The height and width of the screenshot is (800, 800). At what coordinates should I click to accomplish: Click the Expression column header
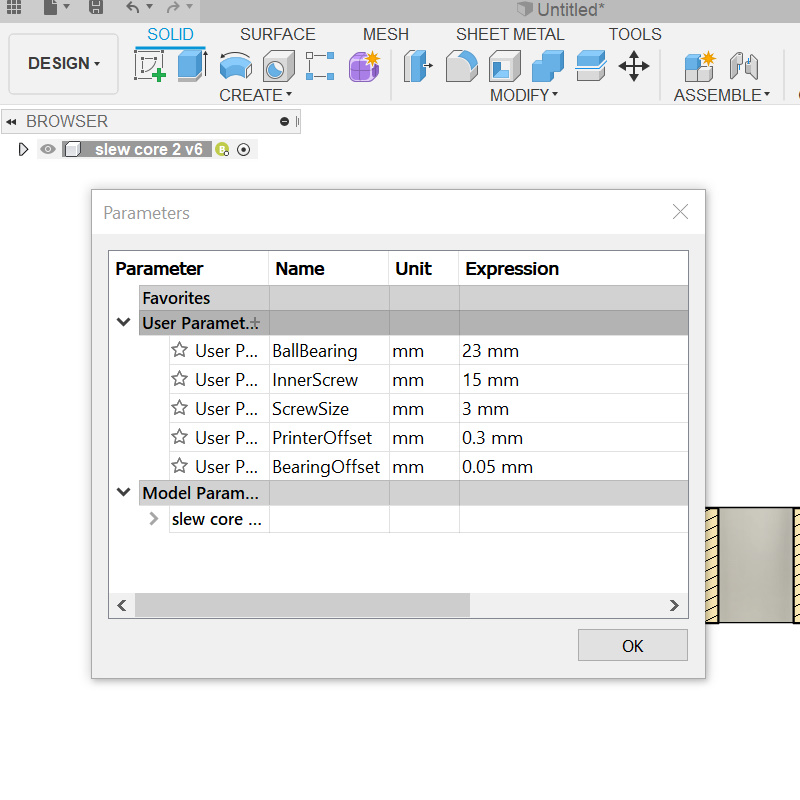(573, 268)
